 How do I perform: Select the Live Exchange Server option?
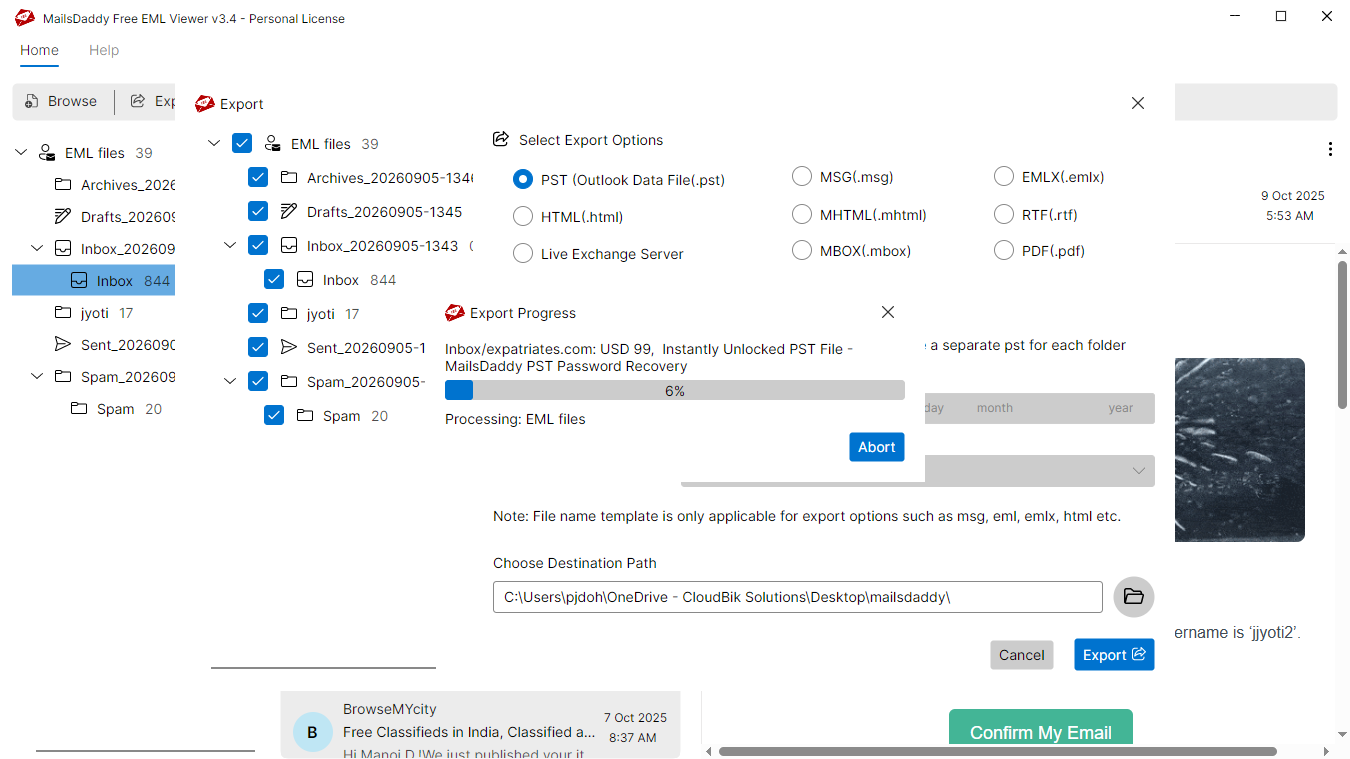tap(523, 253)
